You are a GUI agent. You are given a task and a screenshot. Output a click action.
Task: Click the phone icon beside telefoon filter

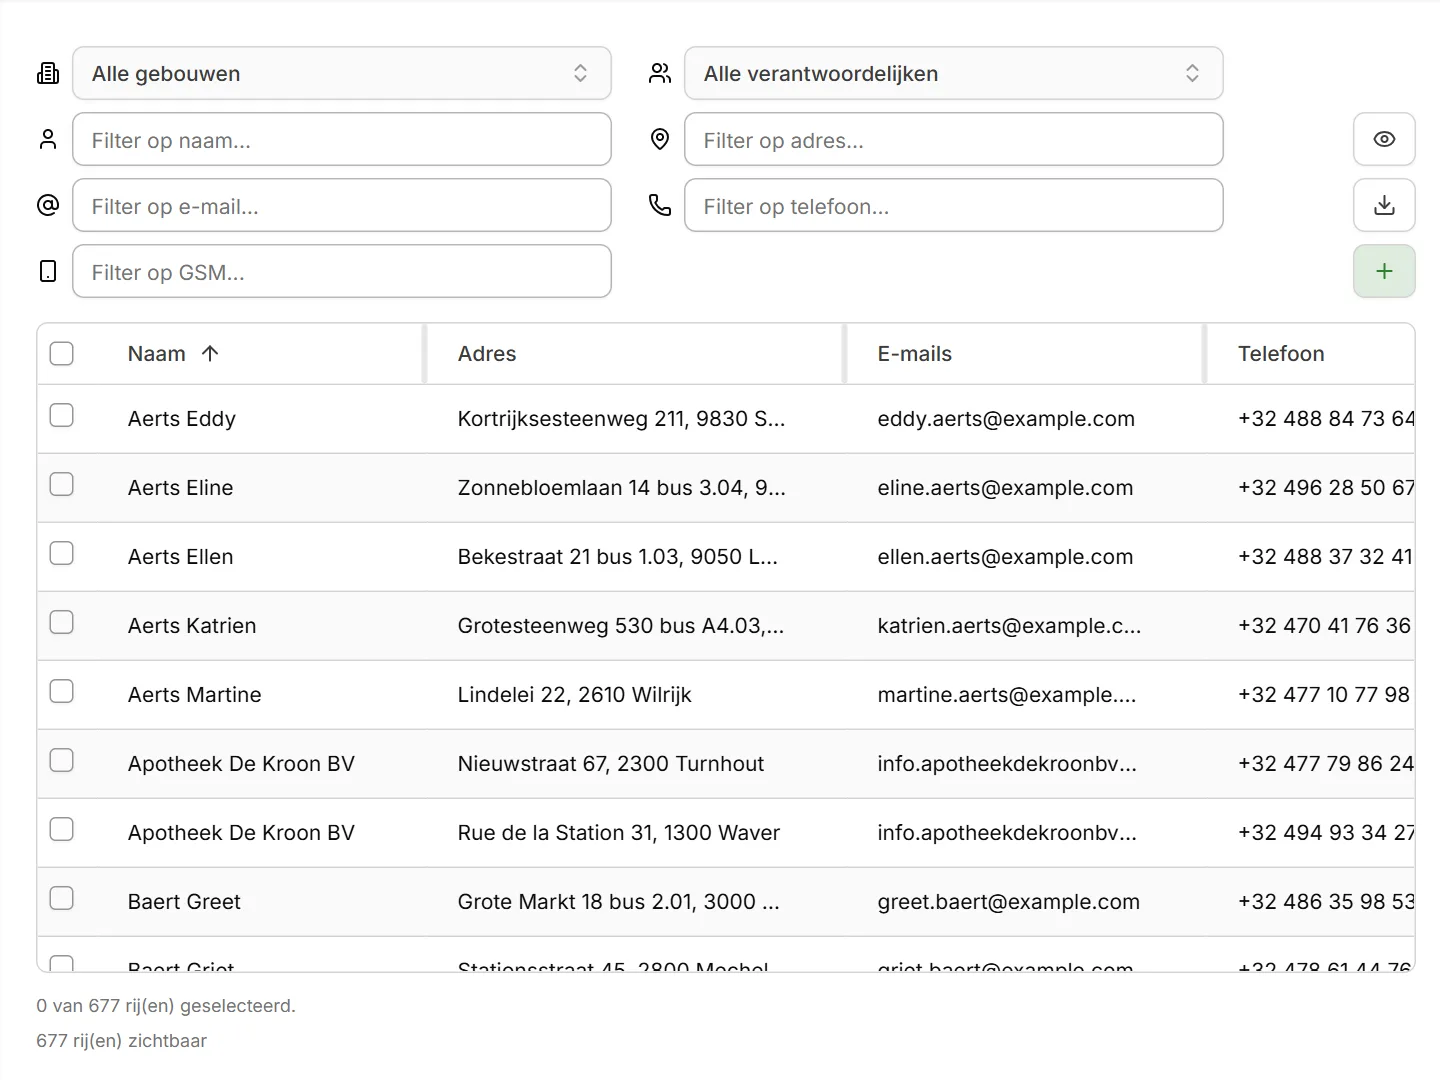(x=660, y=205)
